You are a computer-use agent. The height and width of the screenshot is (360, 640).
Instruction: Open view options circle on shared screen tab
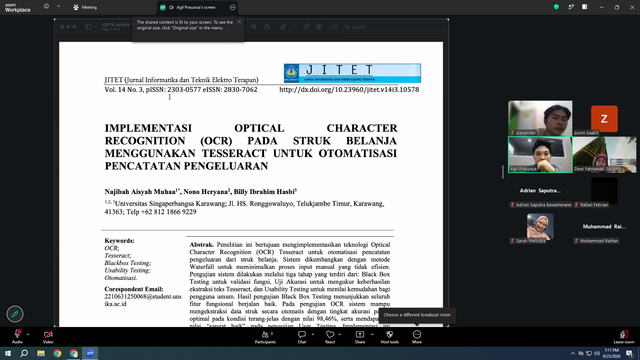click(232, 7)
